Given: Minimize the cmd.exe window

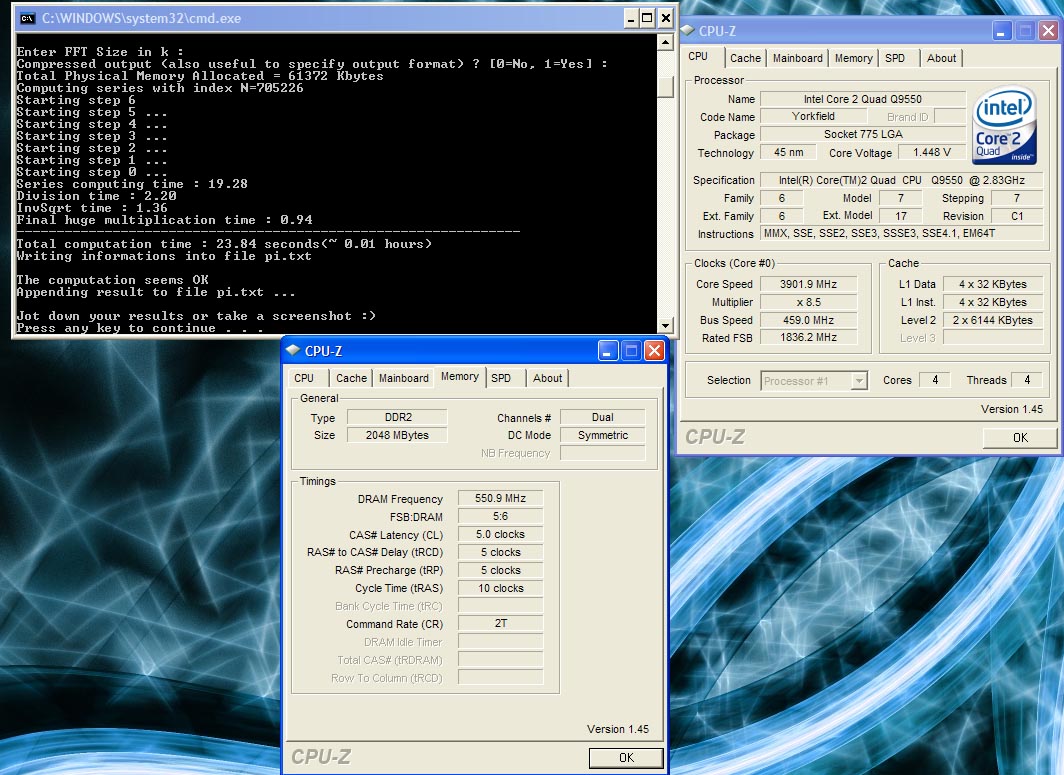Looking at the screenshot, I should (x=631, y=18).
